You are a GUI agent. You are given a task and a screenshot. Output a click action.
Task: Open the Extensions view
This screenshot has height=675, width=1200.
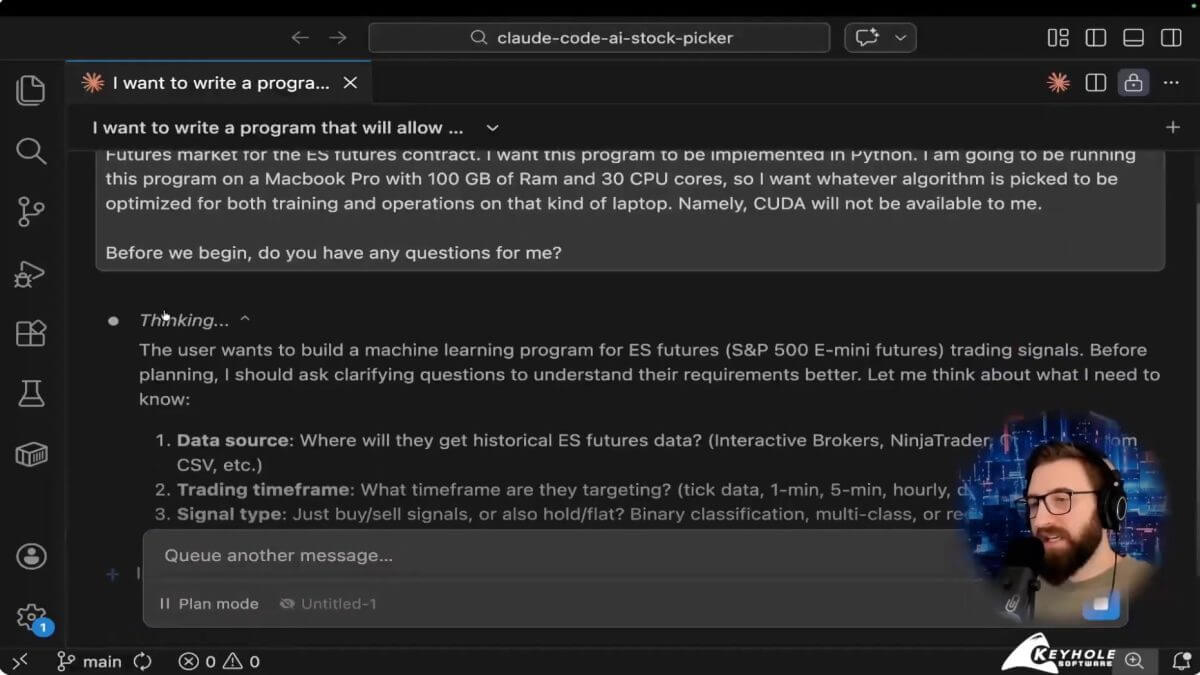click(31, 333)
